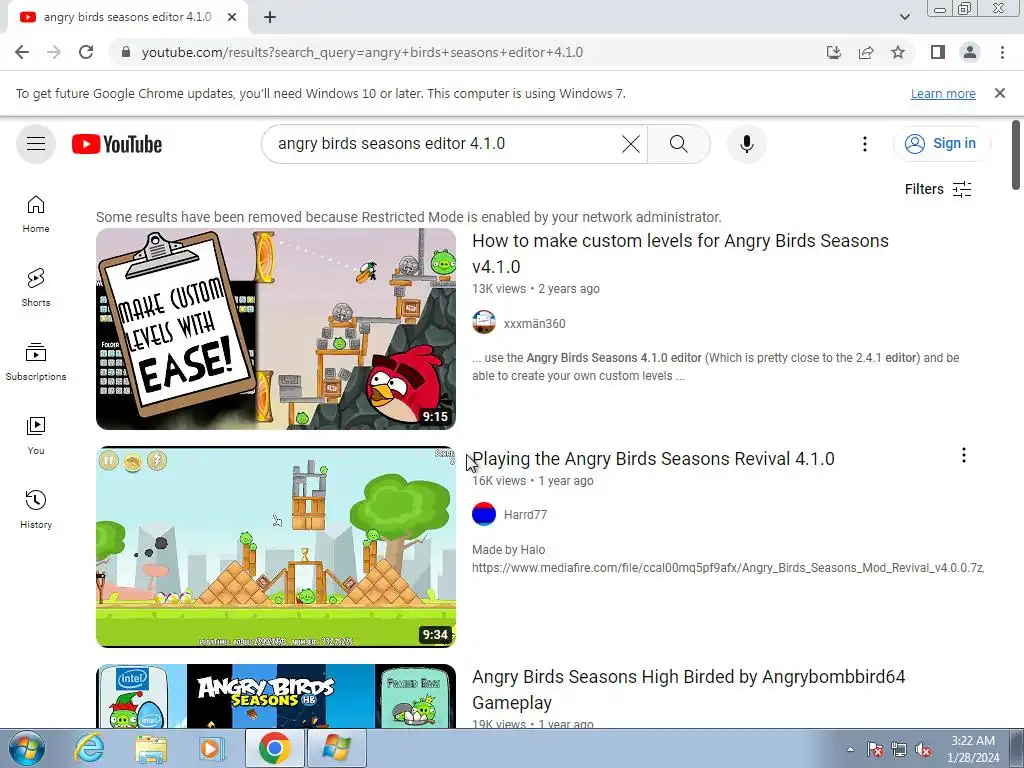Open 'How to make custom levels' video title
Image resolution: width=1024 pixels, height=768 pixels.
click(680, 253)
